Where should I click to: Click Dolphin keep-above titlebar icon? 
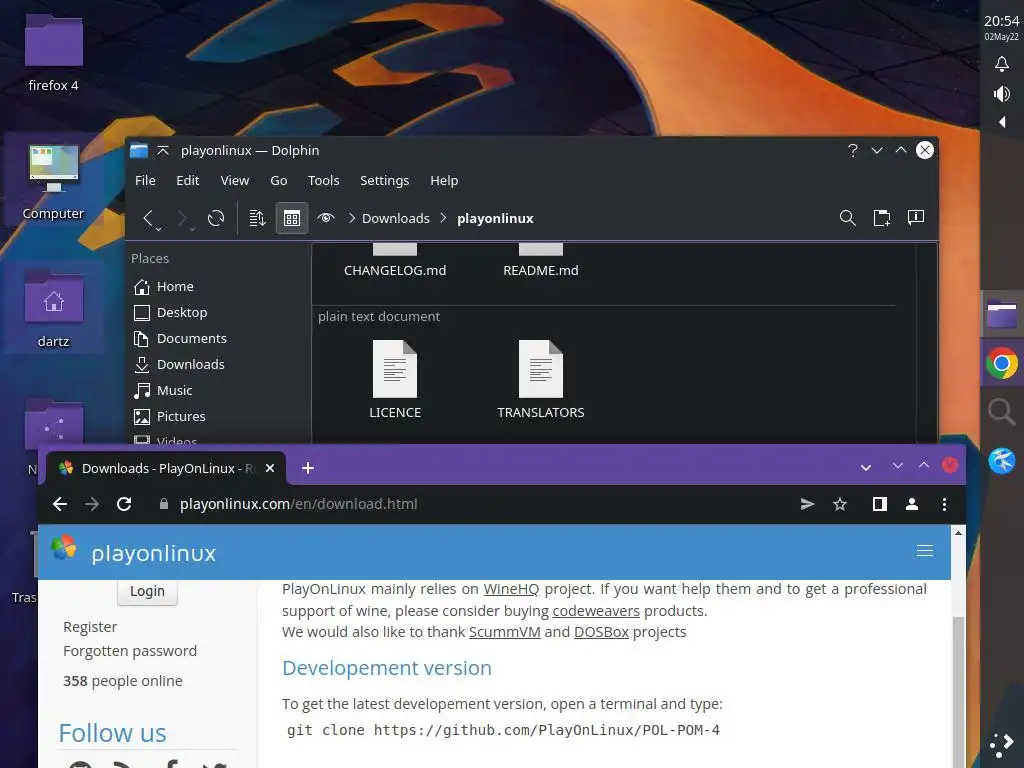click(x=163, y=150)
